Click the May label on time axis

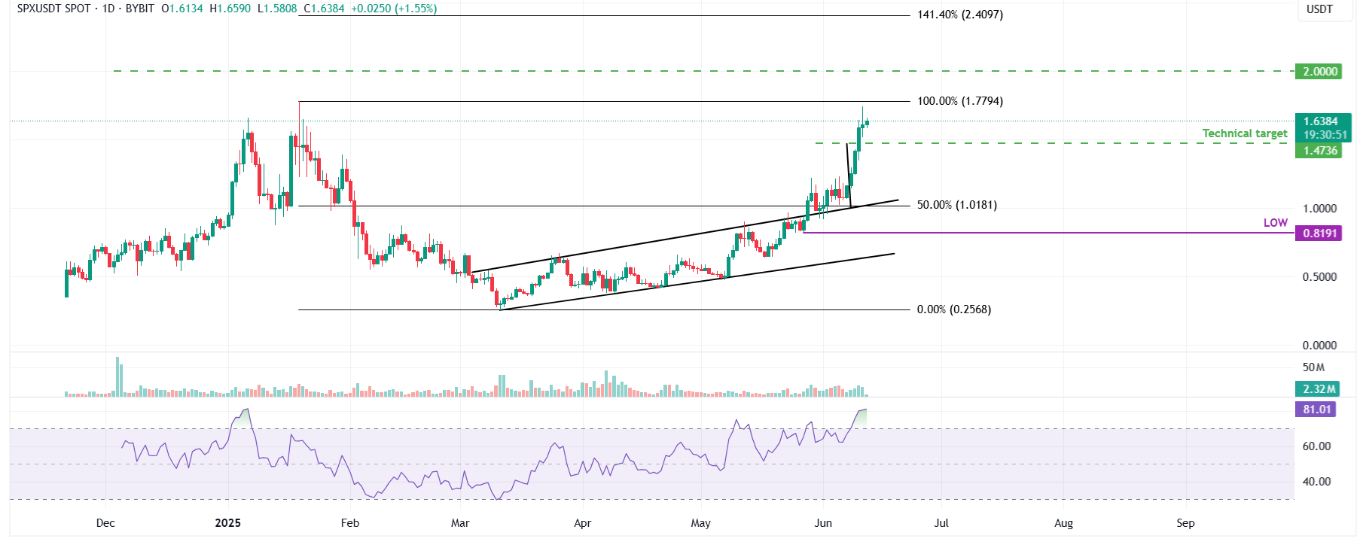click(701, 523)
